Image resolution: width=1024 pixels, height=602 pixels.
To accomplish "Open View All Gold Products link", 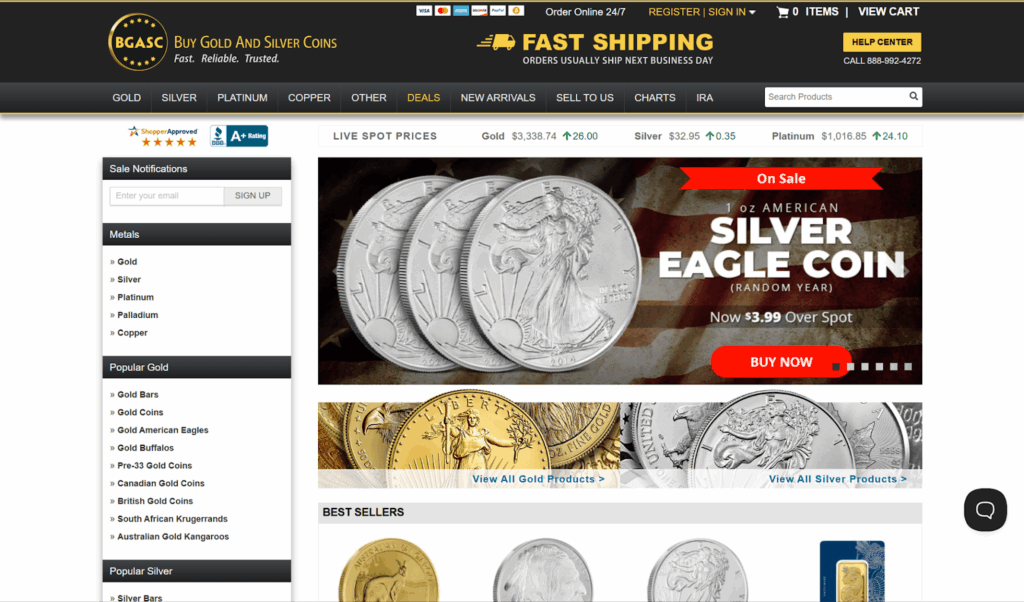I will pos(539,479).
